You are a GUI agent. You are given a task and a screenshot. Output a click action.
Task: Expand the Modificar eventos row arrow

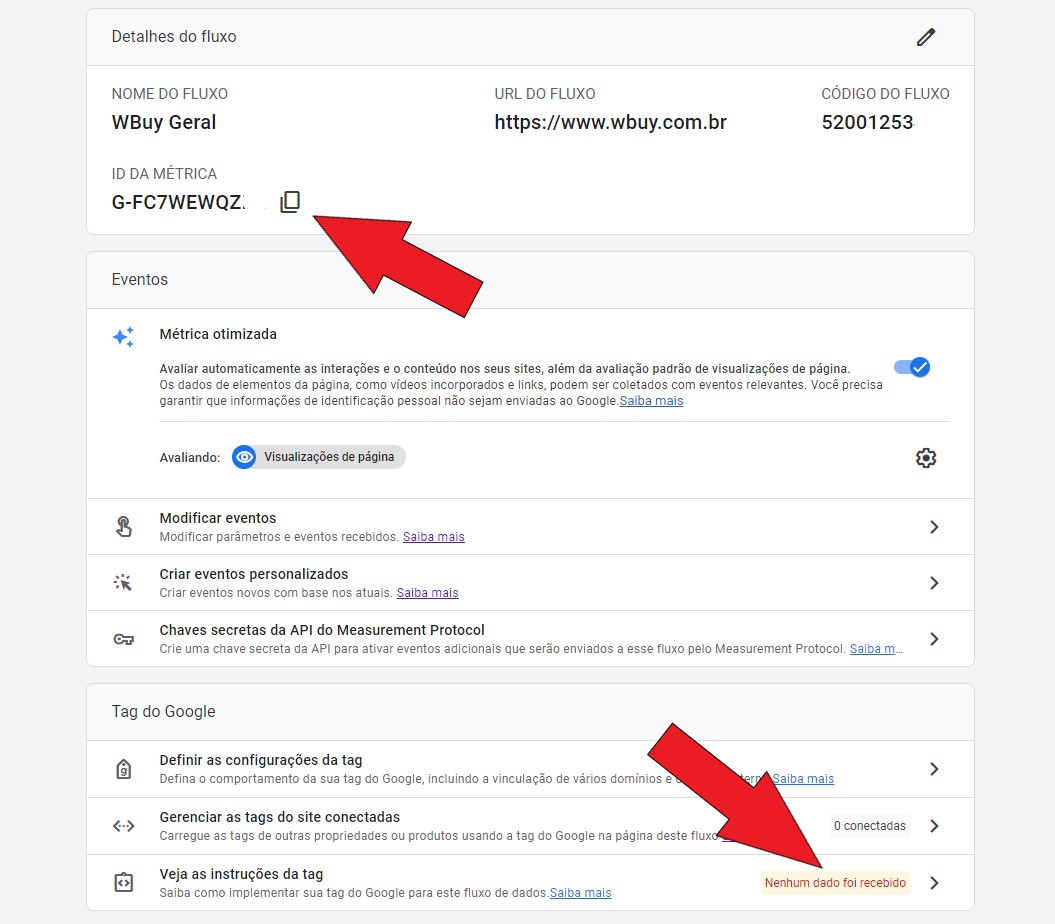pos(934,527)
